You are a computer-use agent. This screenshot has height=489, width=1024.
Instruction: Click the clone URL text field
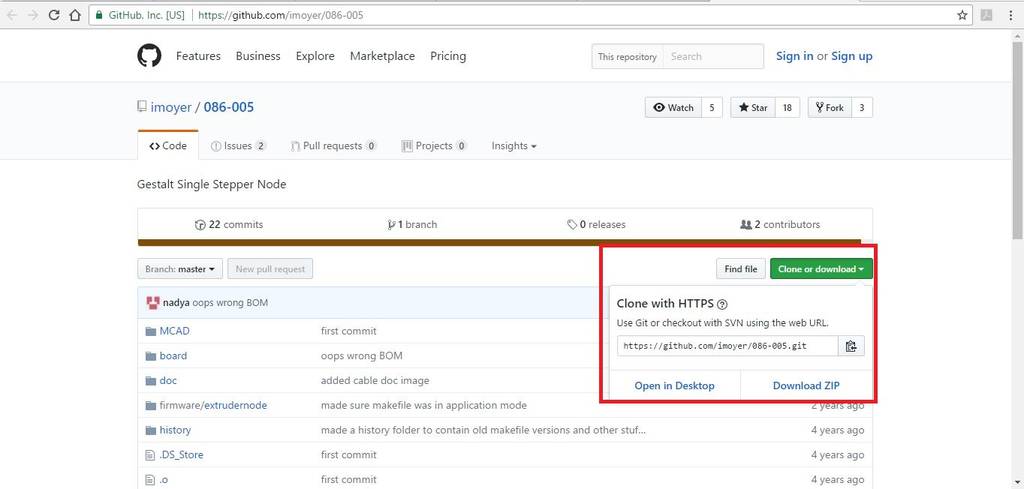[728, 346]
